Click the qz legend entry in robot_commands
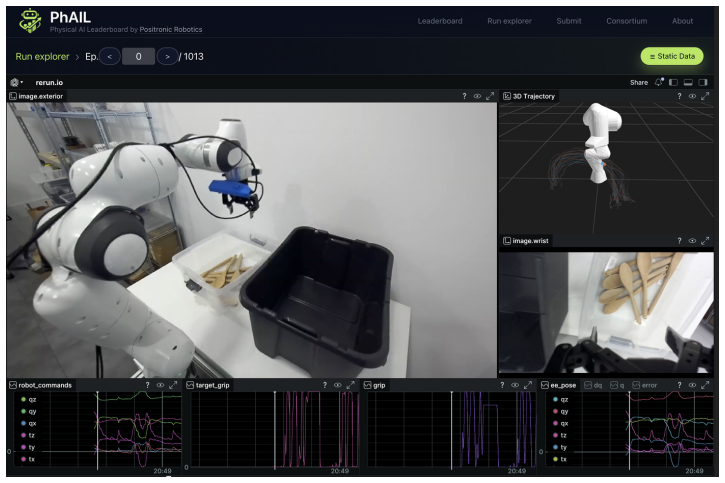Image resolution: width=725 pixels, height=483 pixels. pyautogui.click(x=29, y=399)
